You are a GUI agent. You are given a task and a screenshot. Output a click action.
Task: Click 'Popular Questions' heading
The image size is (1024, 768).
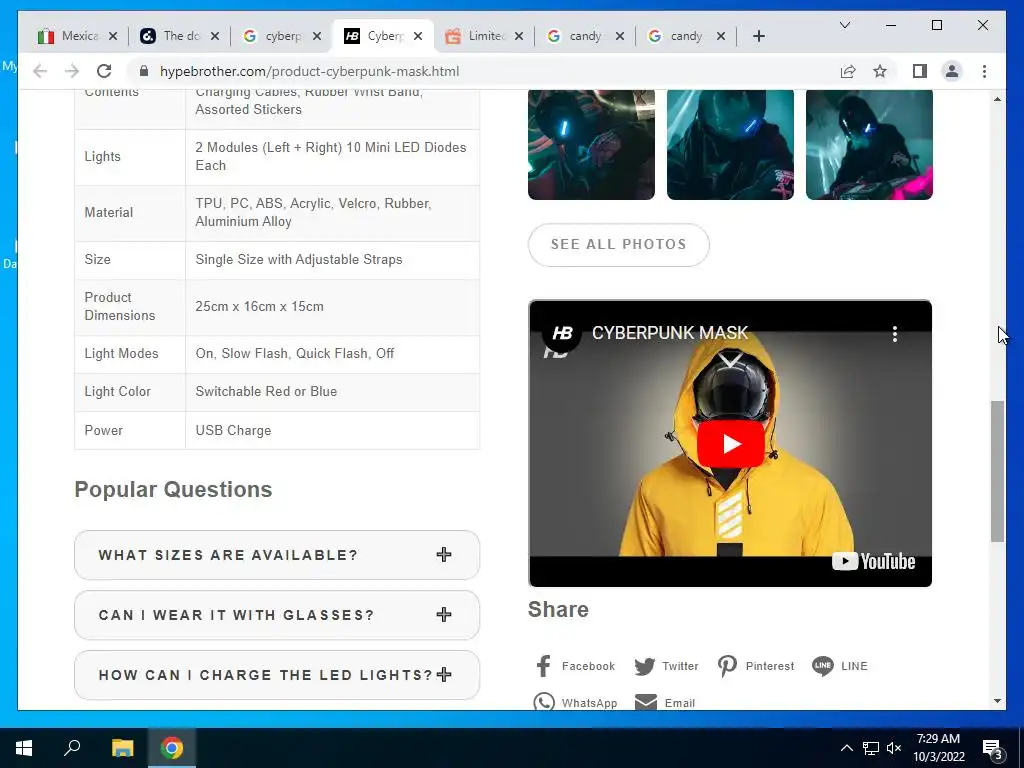[x=173, y=489]
